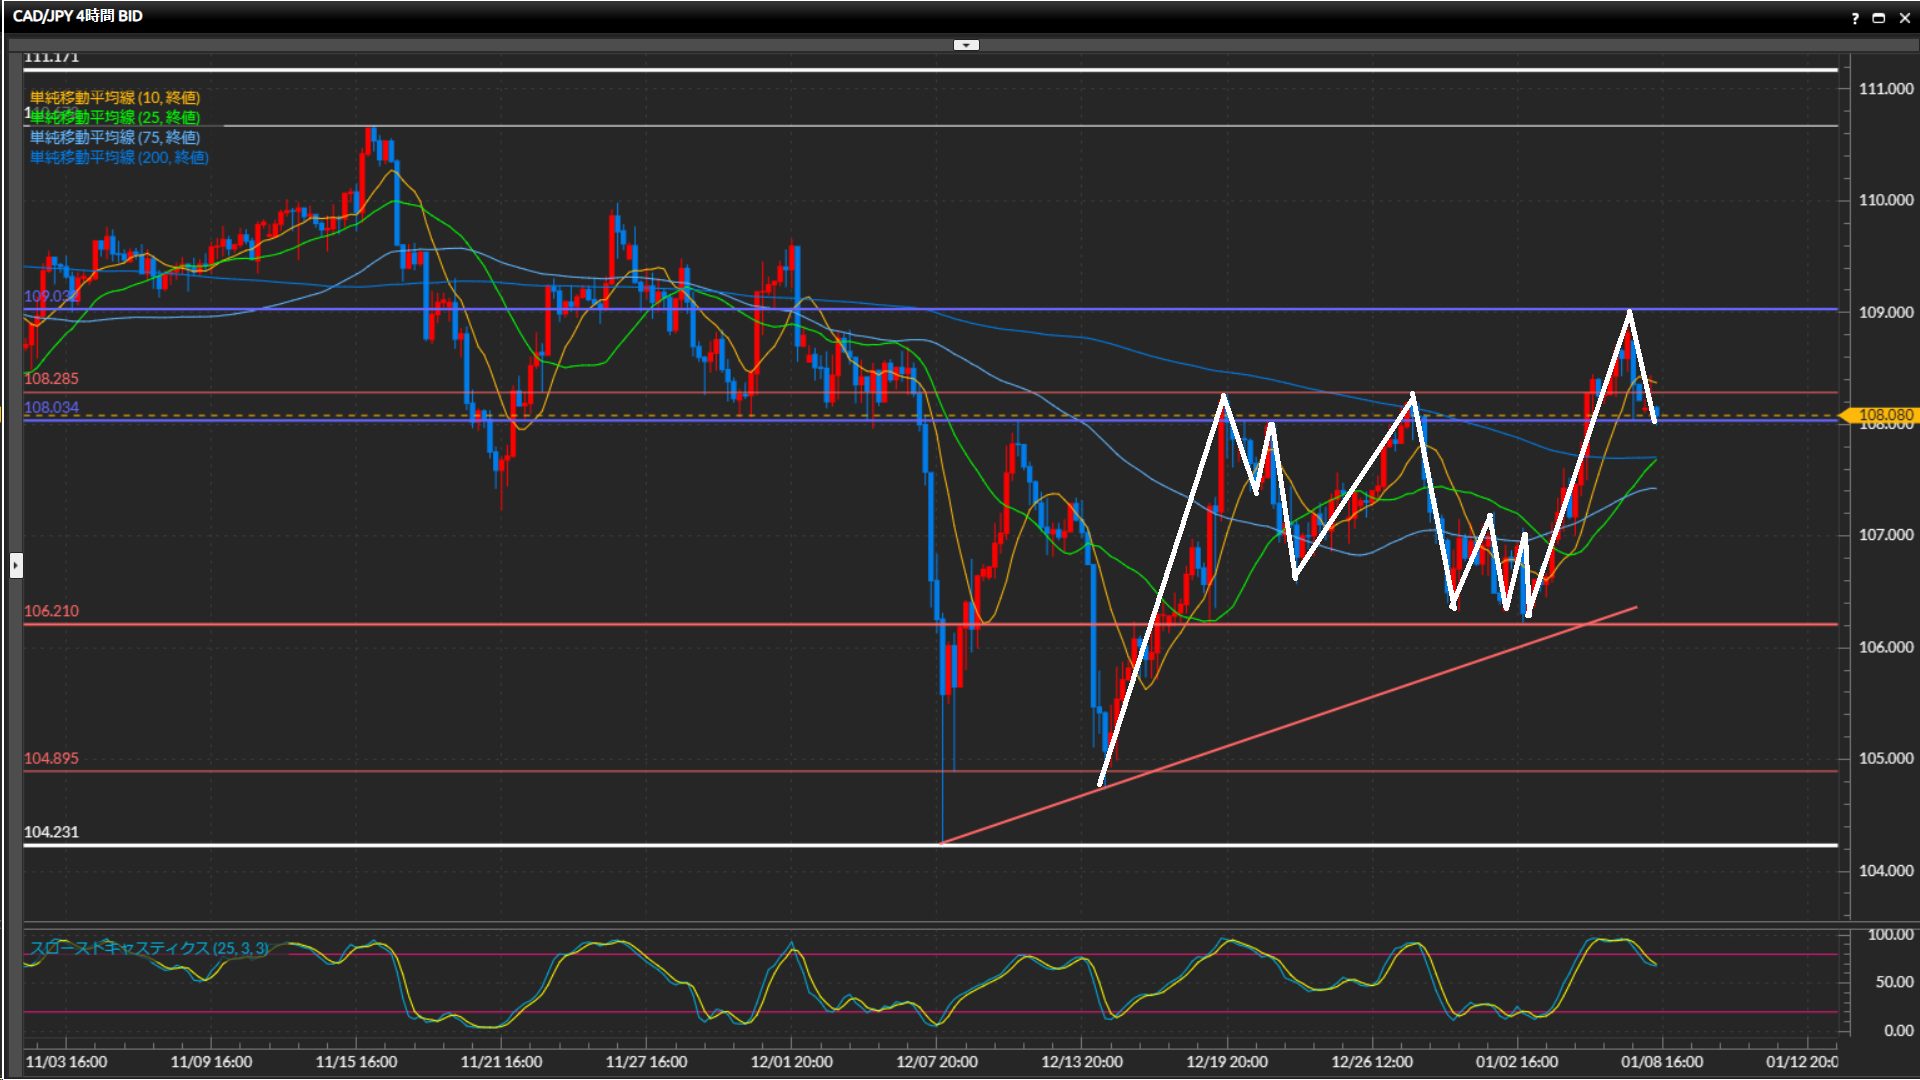Click the slow stochastics (25,3,3) indicator label
1920x1080 pixels.
149,947
